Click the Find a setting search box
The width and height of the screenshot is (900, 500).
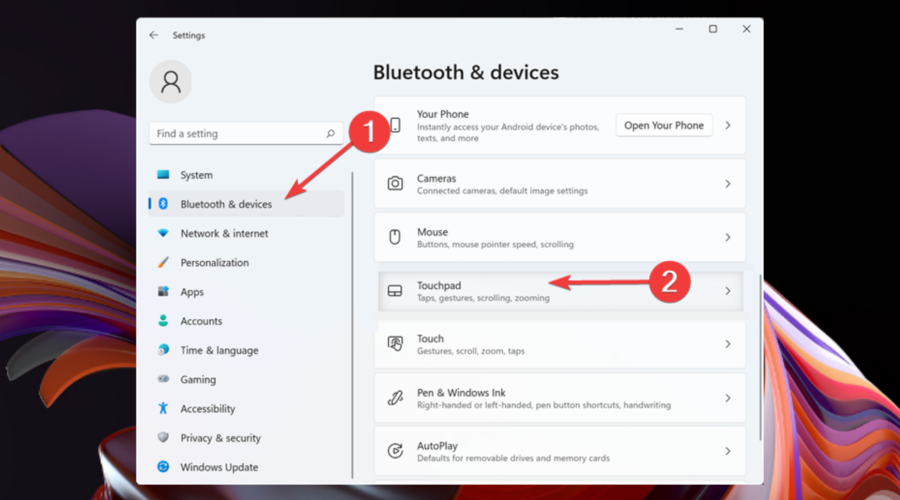pos(246,133)
